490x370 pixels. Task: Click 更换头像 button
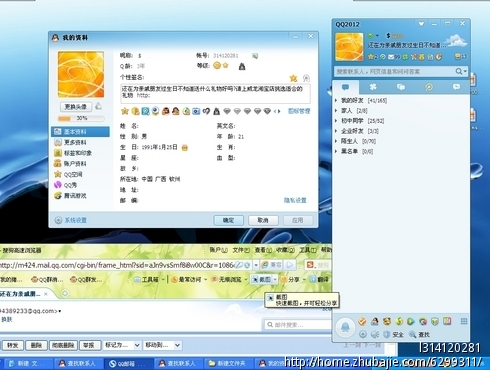coord(76,107)
